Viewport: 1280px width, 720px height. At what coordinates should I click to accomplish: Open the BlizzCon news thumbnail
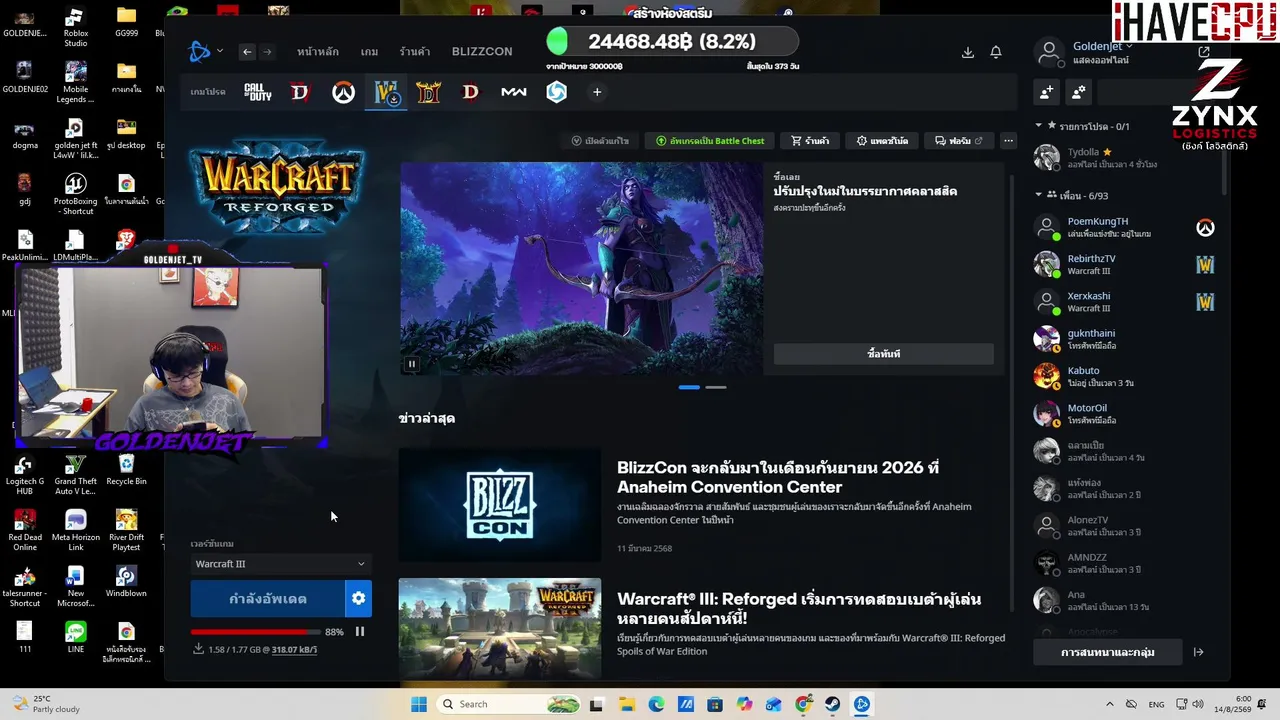point(500,504)
